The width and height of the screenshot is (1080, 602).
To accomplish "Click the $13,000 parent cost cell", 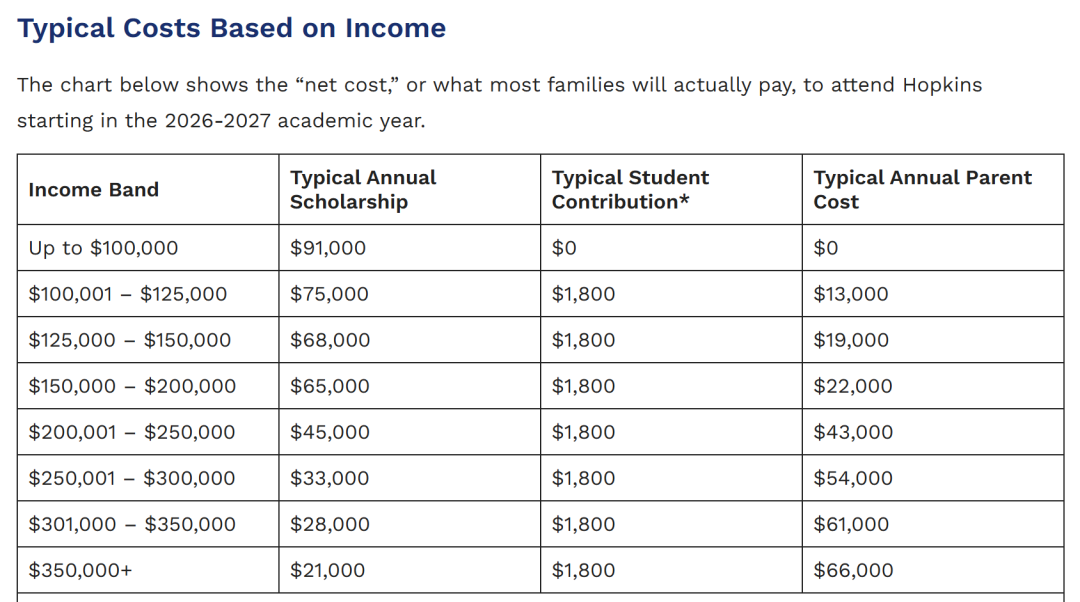I will click(851, 294).
